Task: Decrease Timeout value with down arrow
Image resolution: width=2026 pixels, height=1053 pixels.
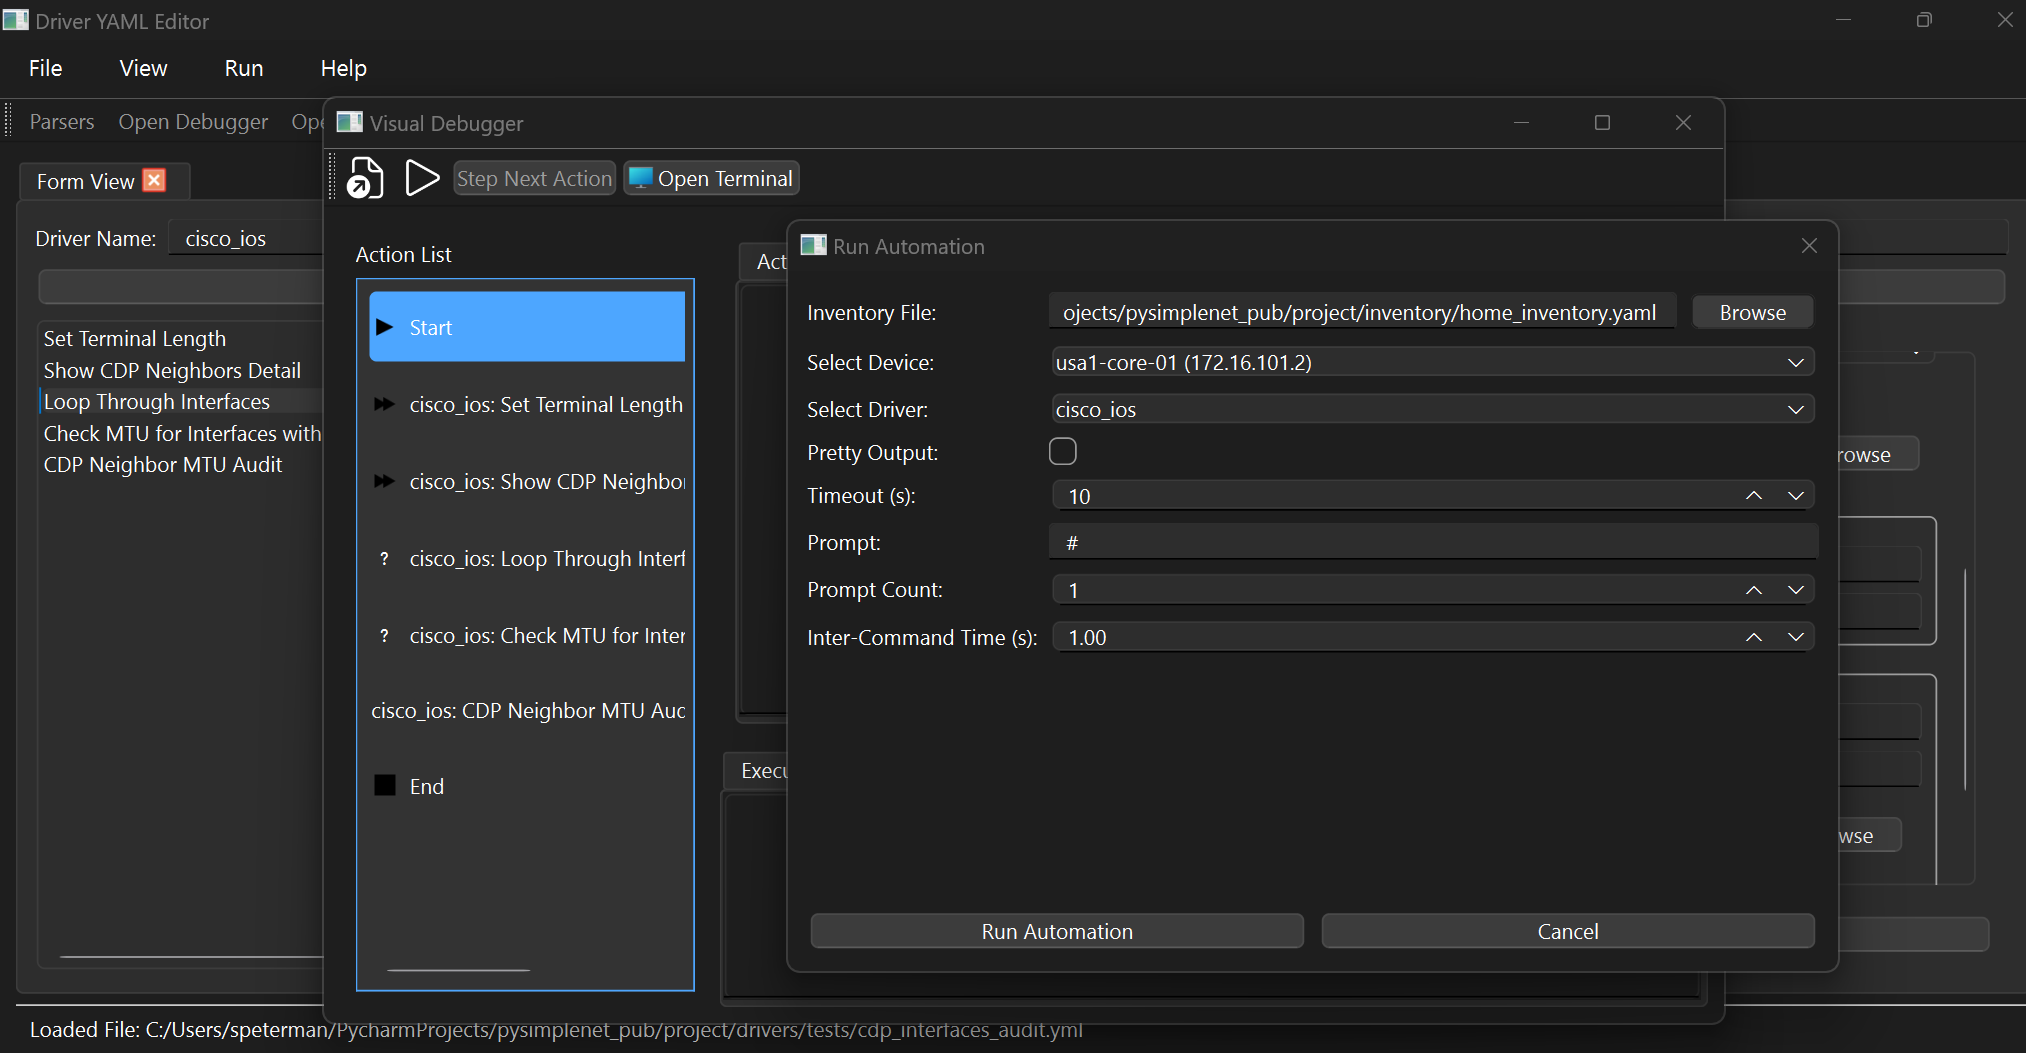Action: tap(1796, 496)
